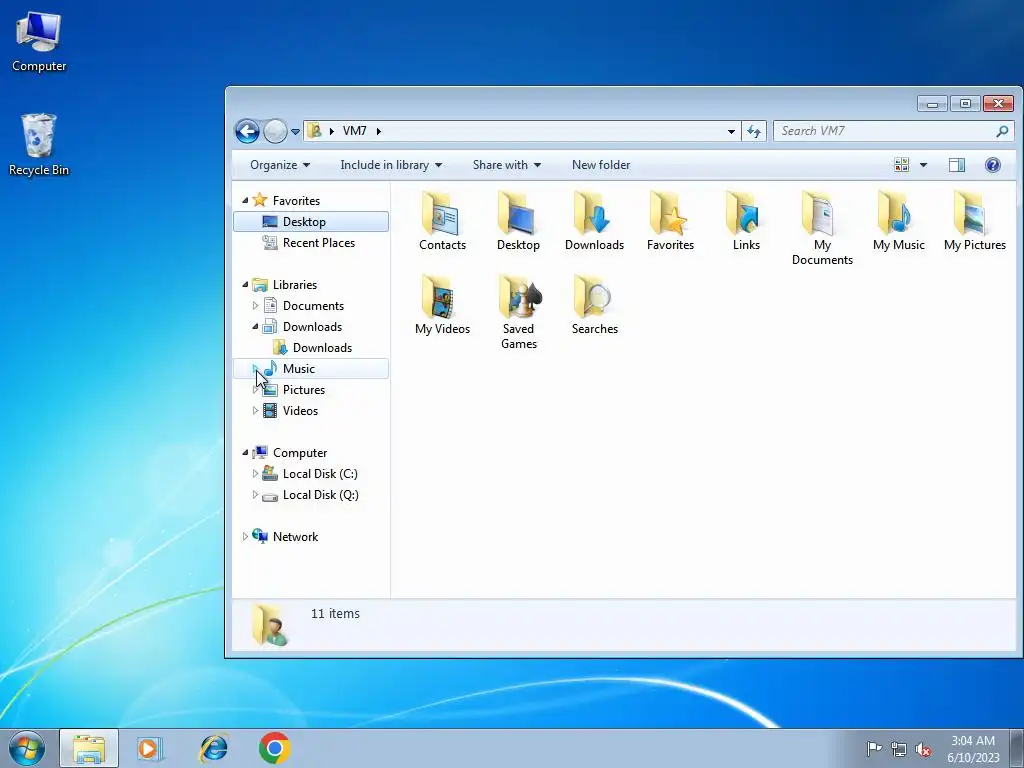This screenshot has height=768, width=1024.
Task: Select the Searches folder icon
Action: [x=594, y=297]
